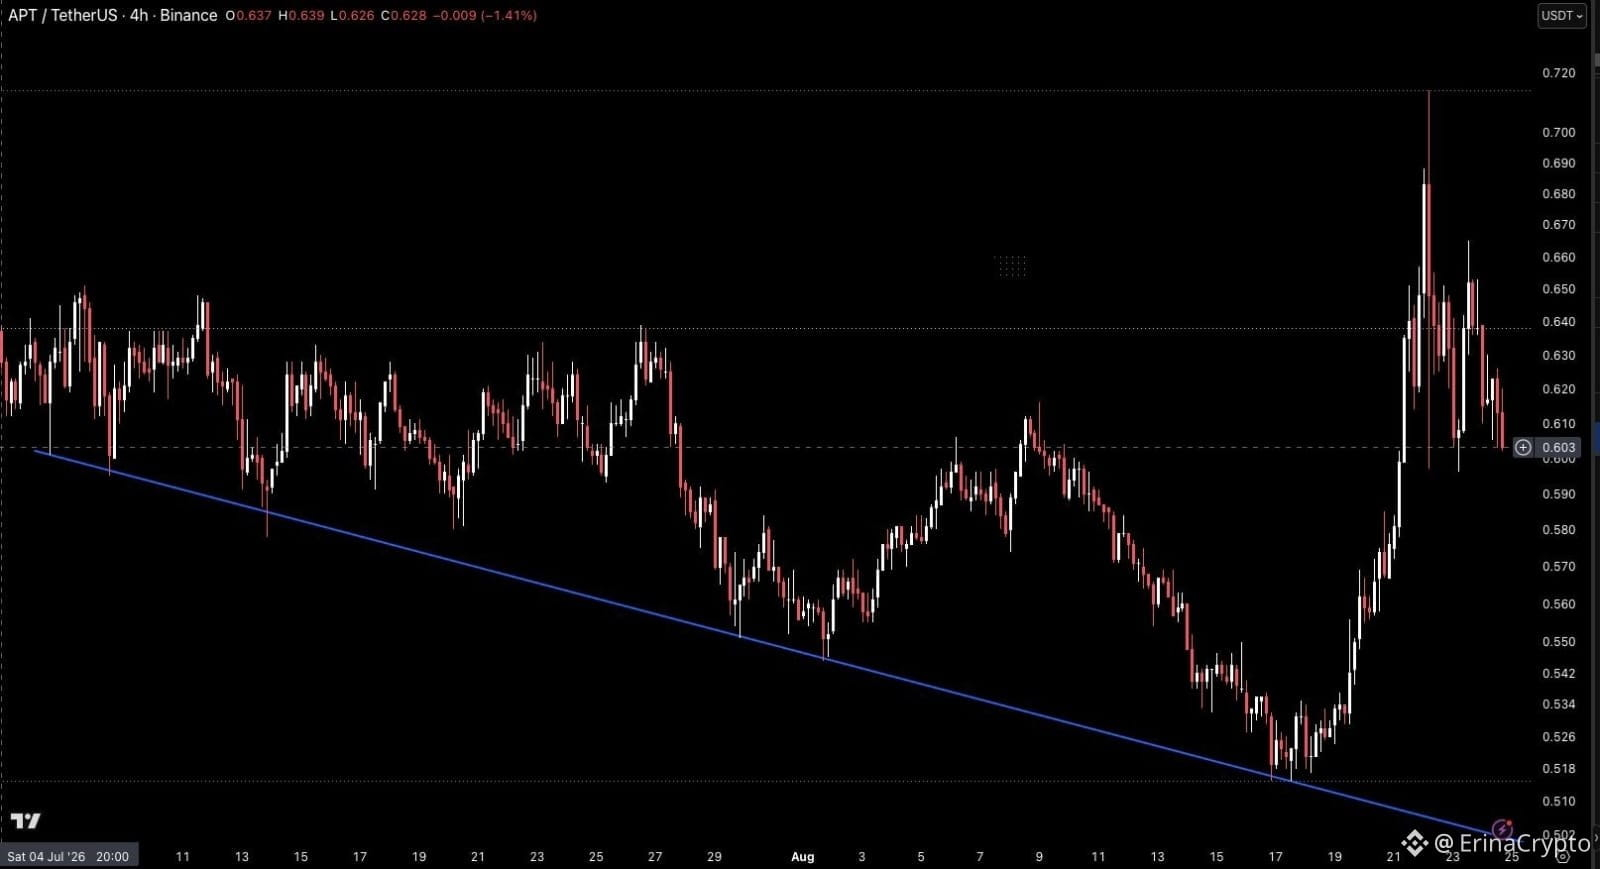Click the change value −0.009 (−1.41%)

[486, 15]
